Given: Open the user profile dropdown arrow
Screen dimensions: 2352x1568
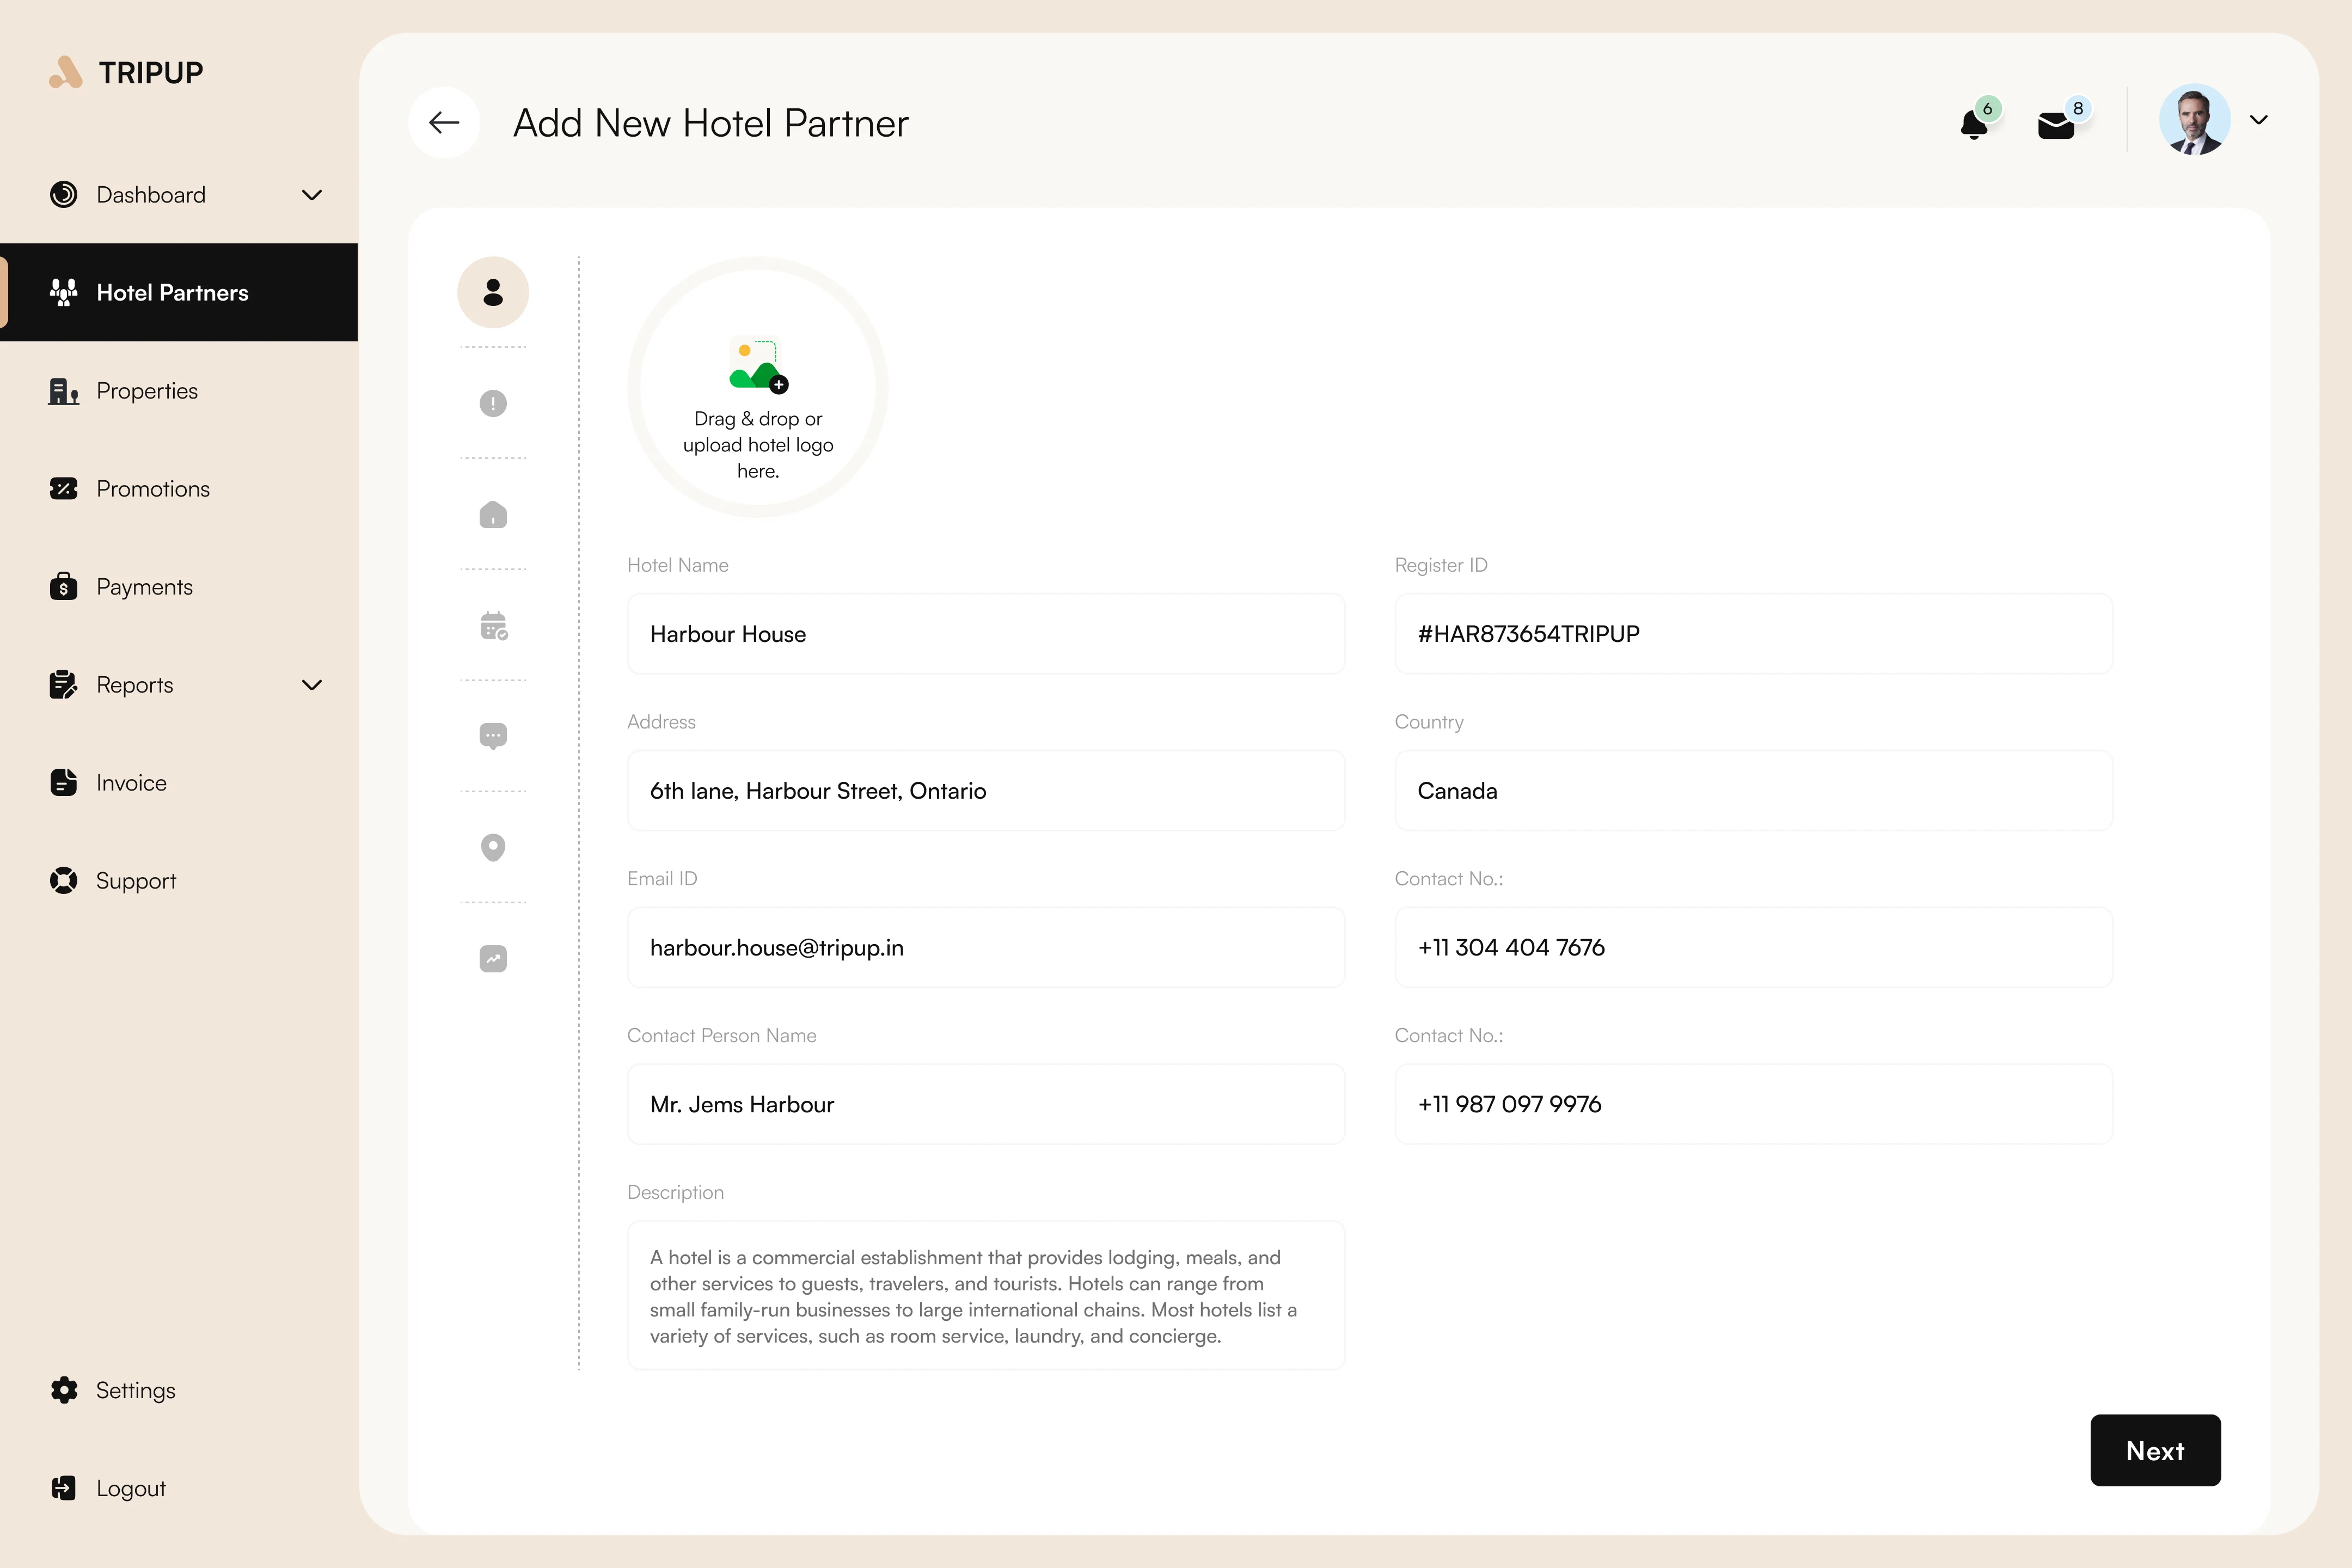Looking at the screenshot, I should click(2258, 120).
